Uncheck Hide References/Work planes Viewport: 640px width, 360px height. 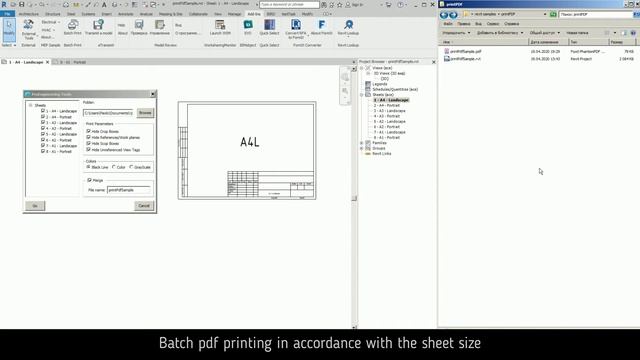coord(89,137)
